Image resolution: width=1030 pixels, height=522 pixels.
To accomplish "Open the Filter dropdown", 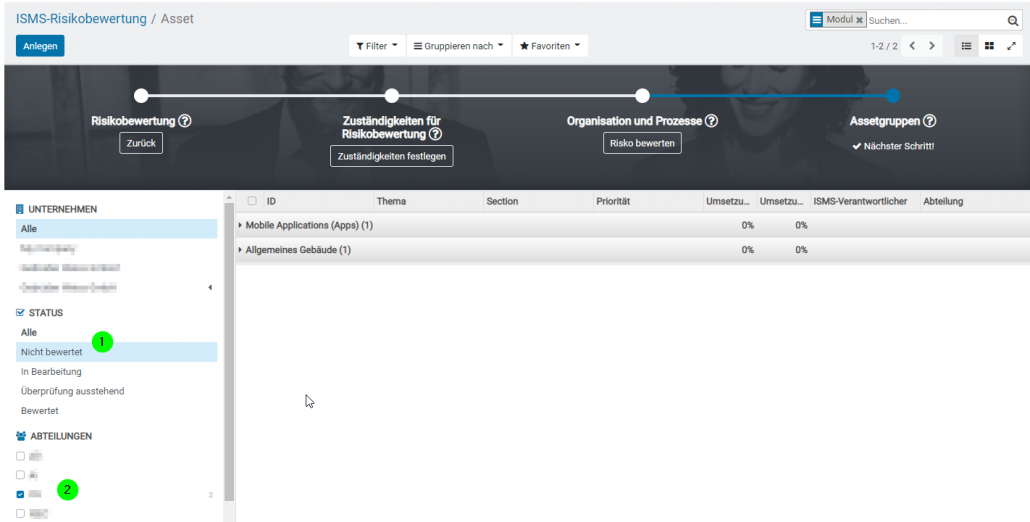I will point(376,46).
